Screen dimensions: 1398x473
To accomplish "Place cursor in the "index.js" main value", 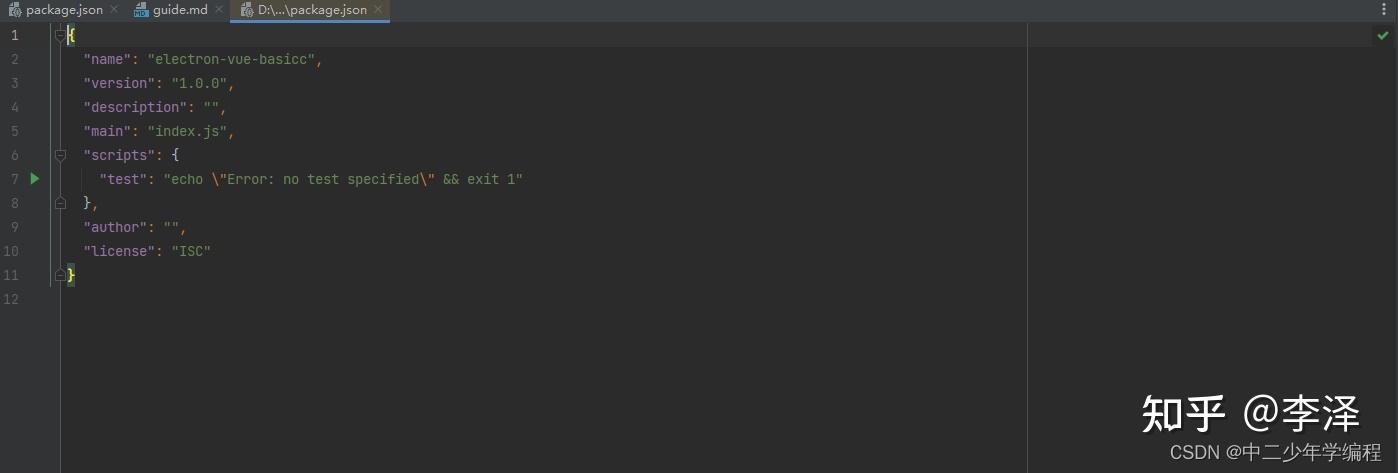I will (187, 131).
